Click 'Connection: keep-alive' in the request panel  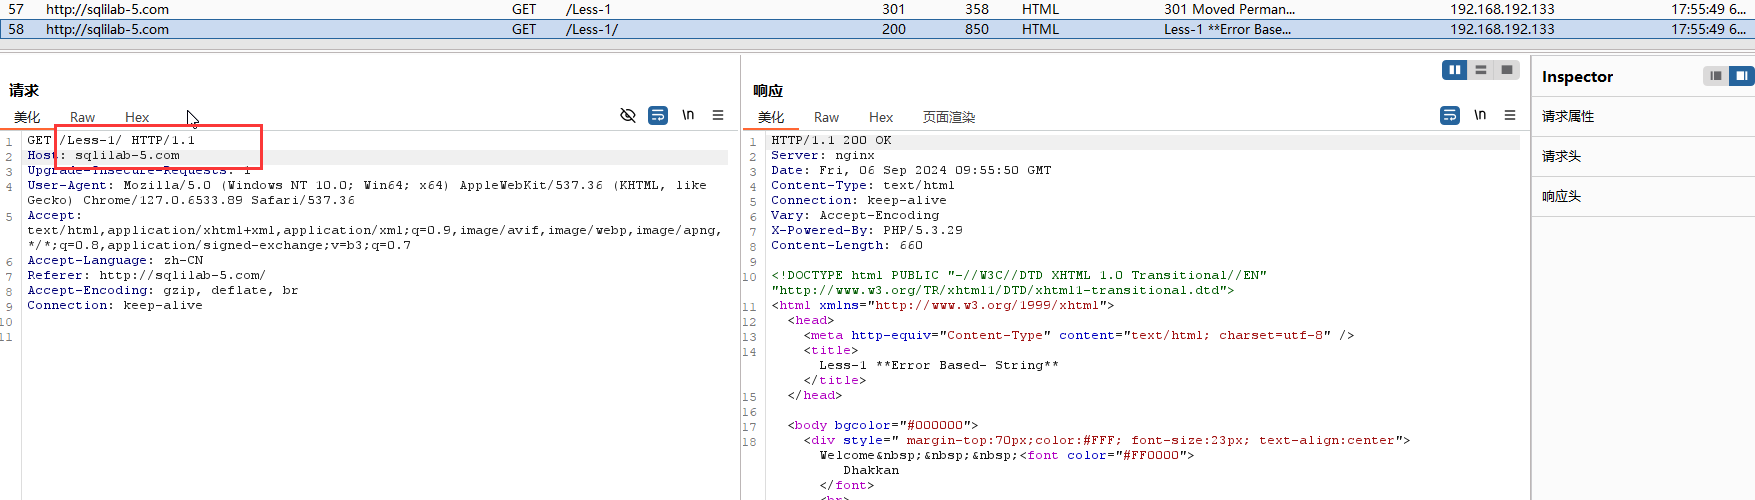click(x=114, y=305)
